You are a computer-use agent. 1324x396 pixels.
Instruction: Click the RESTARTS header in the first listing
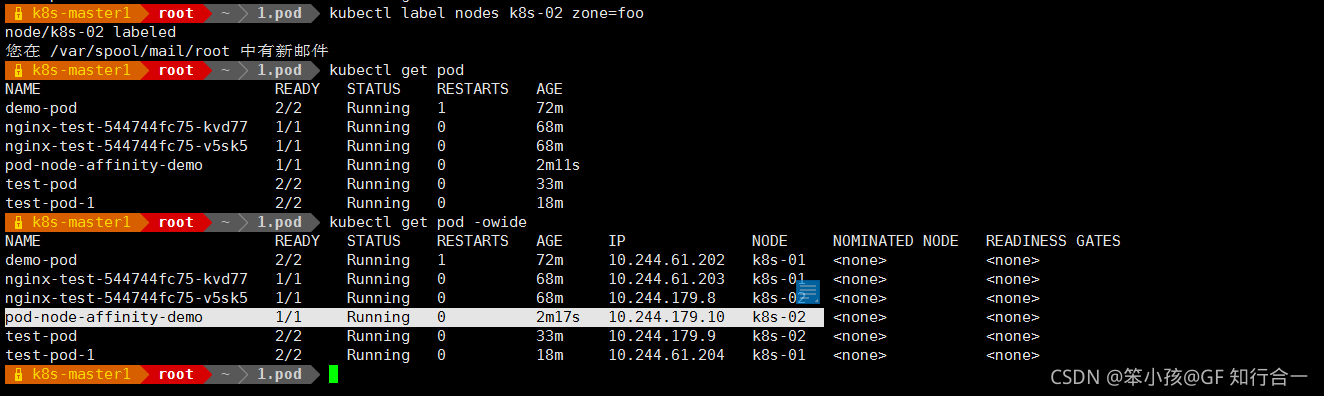[472, 89]
